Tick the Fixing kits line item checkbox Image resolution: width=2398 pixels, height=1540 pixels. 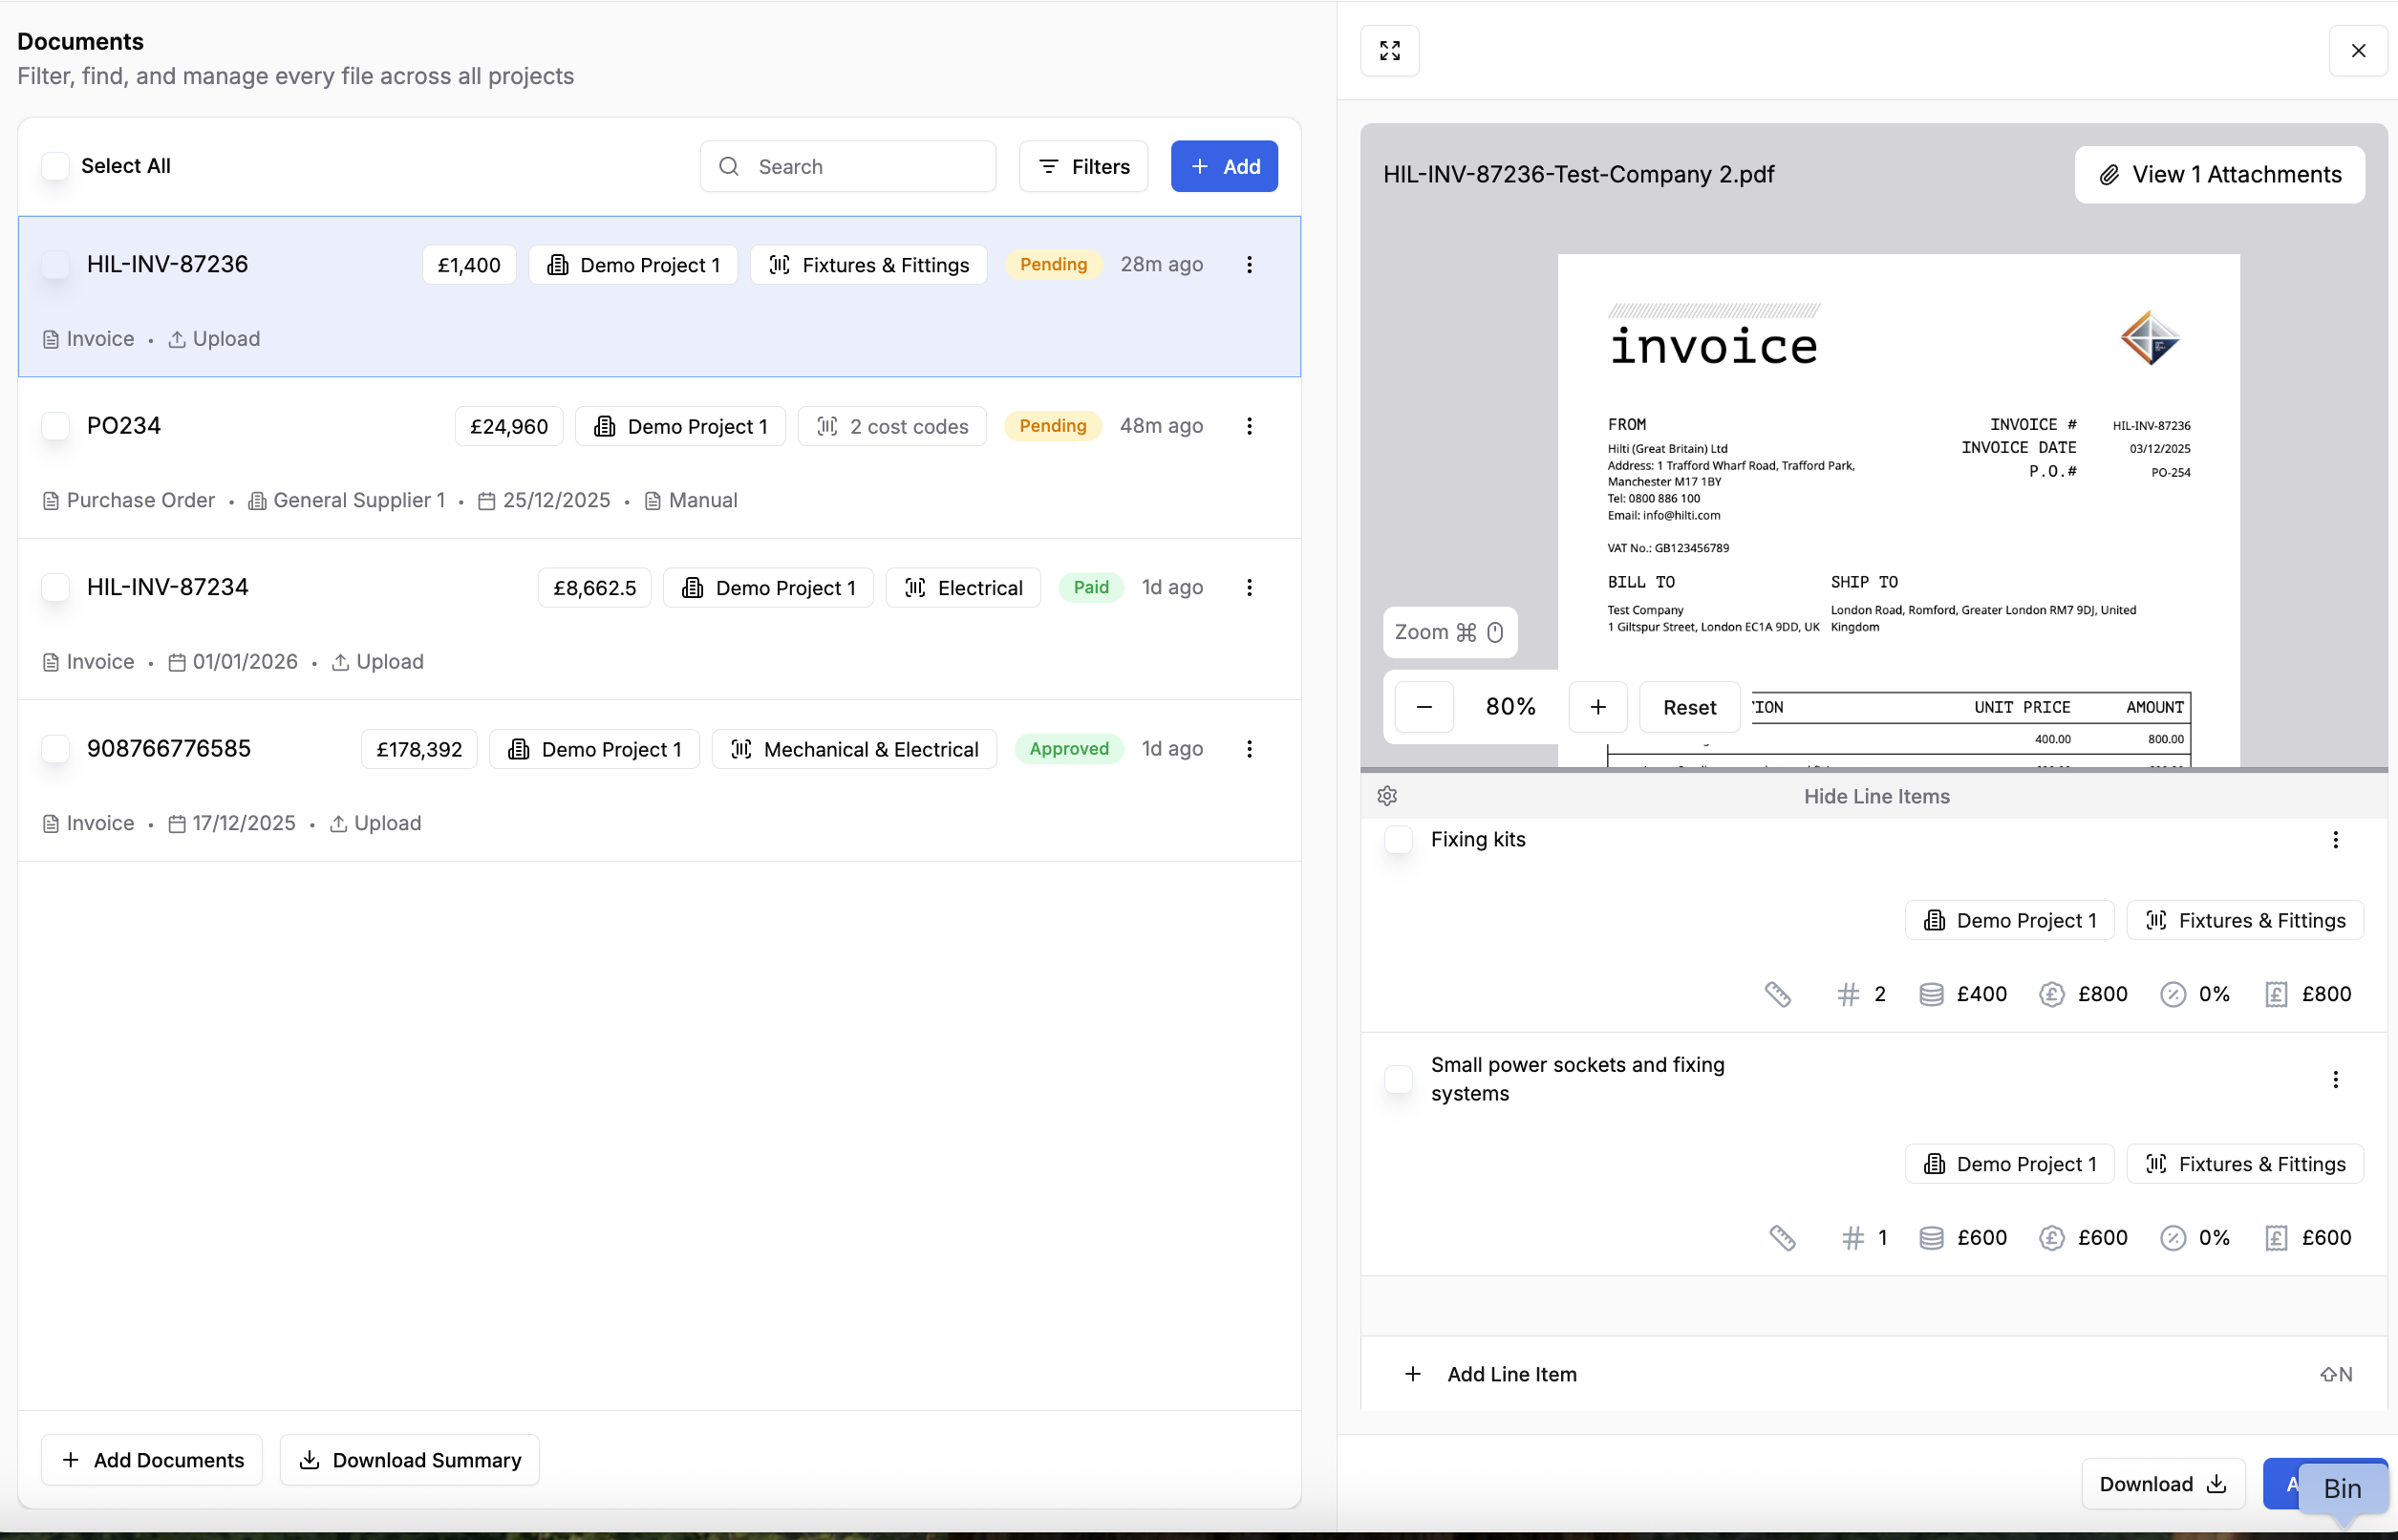(1398, 840)
